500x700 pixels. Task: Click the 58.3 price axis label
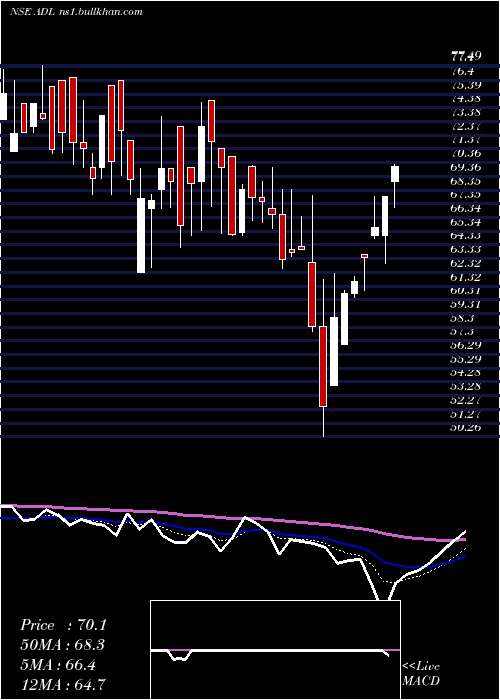(463, 318)
